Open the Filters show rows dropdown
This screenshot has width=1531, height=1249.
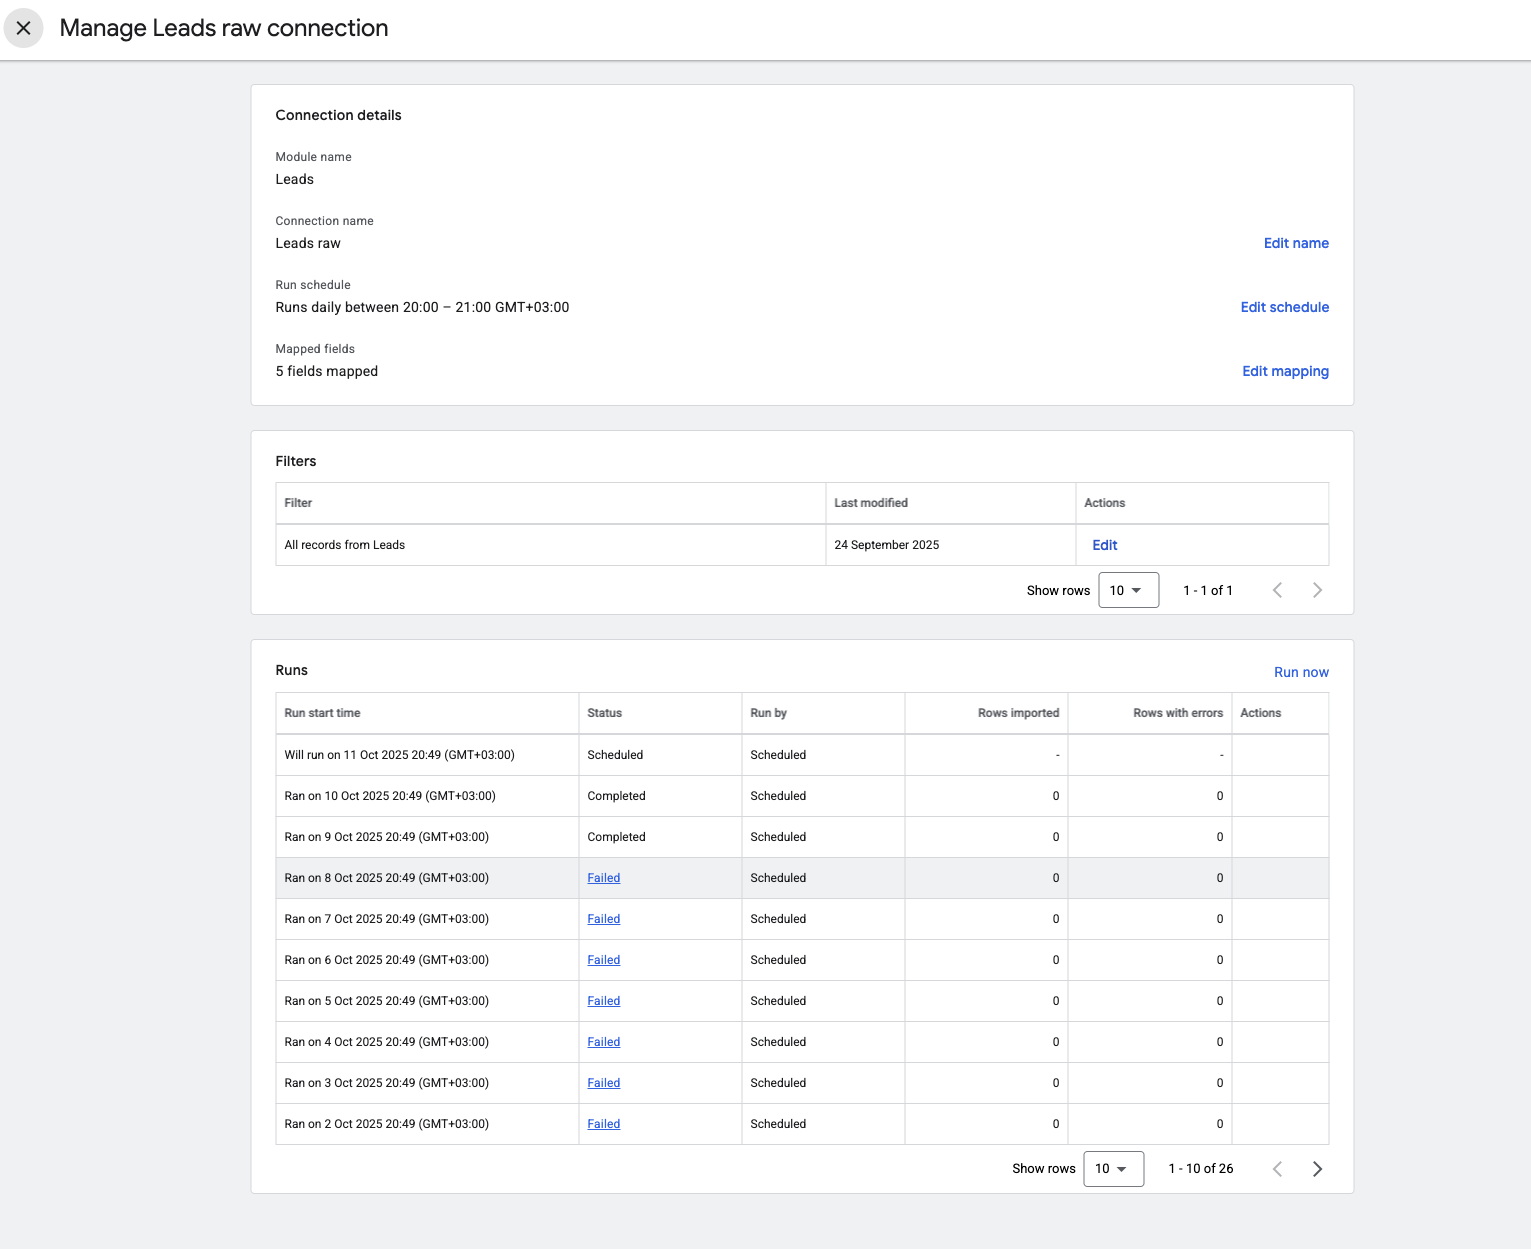(1127, 590)
